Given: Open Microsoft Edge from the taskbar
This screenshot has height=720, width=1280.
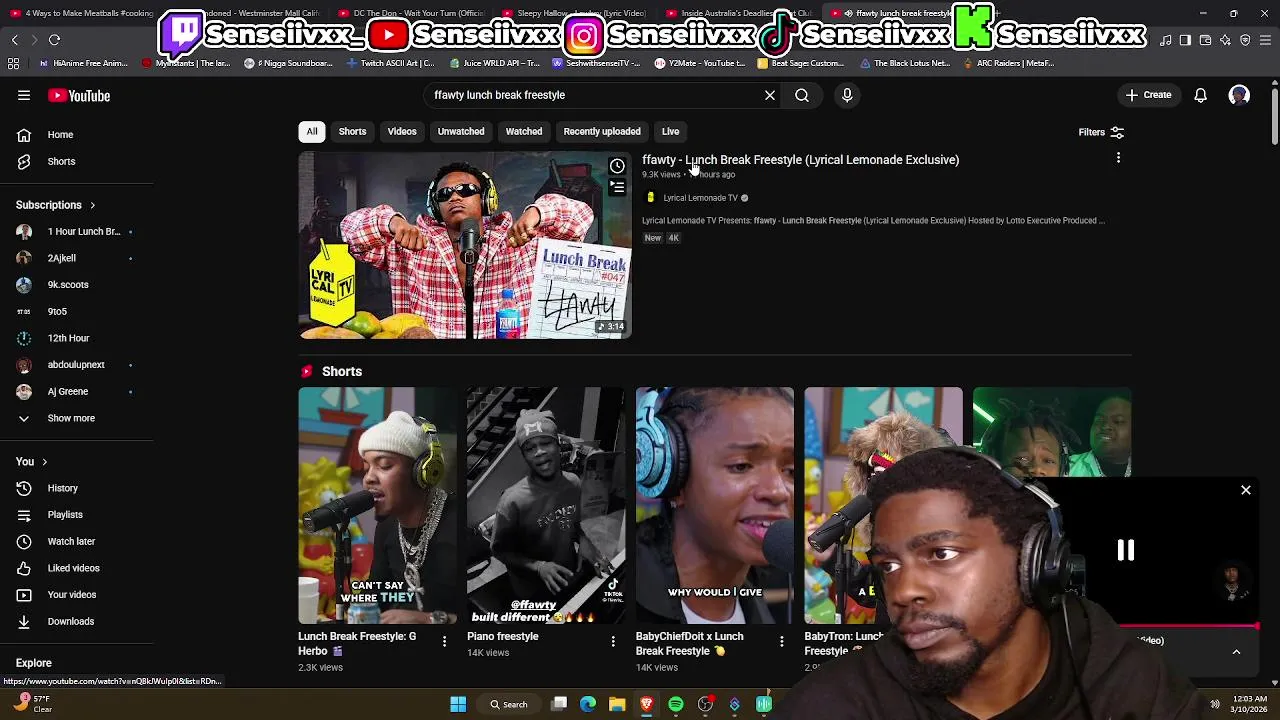Looking at the screenshot, I should coord(588,704).
